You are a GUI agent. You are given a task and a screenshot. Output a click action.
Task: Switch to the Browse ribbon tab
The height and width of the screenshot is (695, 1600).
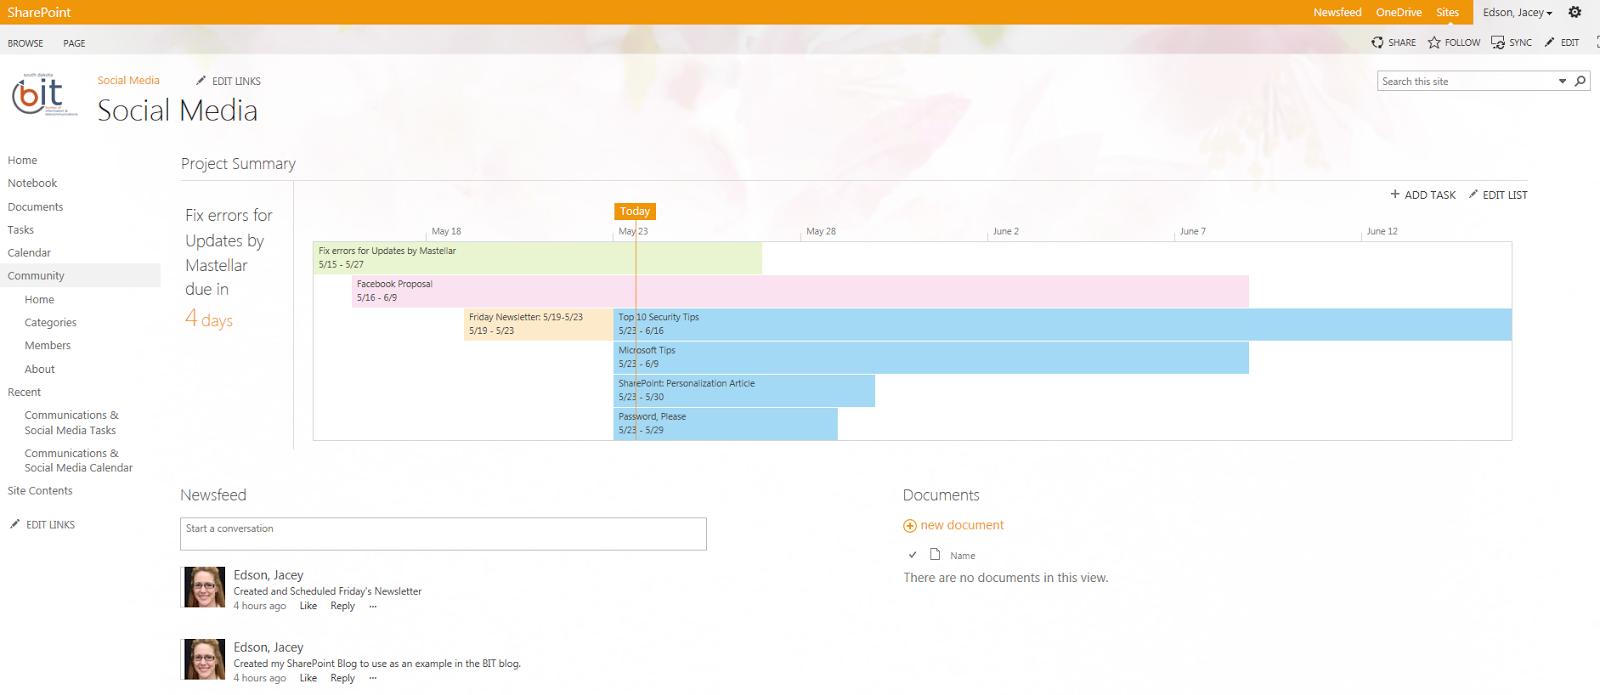click(x=25, y=43)
